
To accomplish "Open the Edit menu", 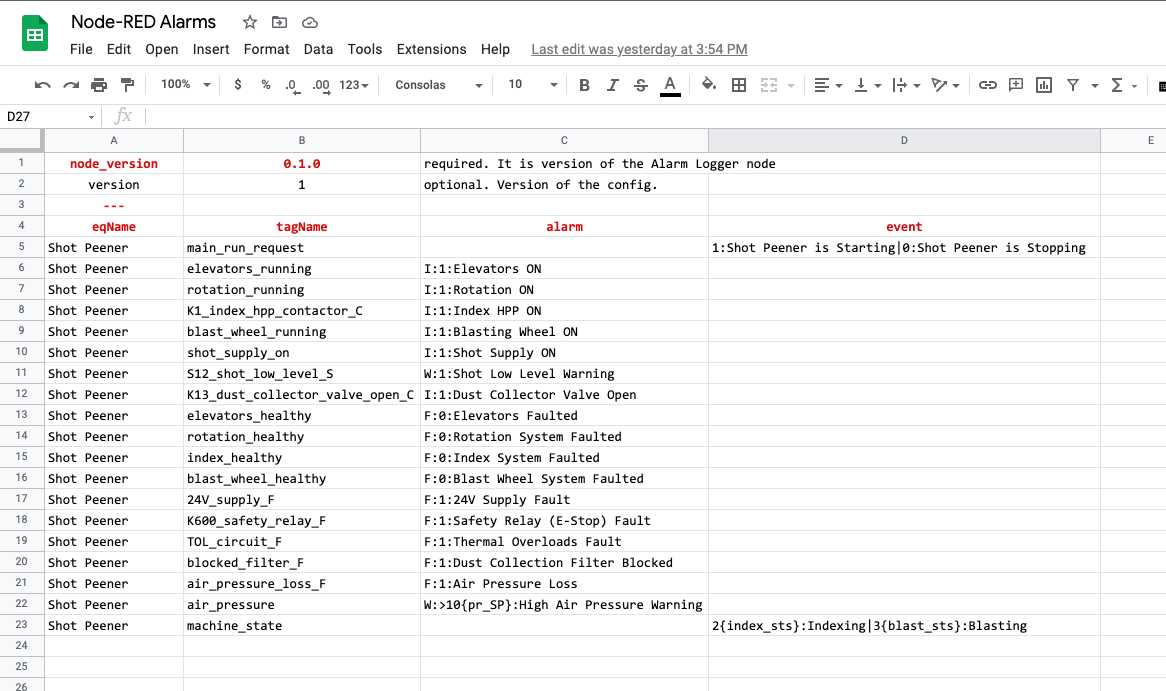I will [x=118, y=49].
